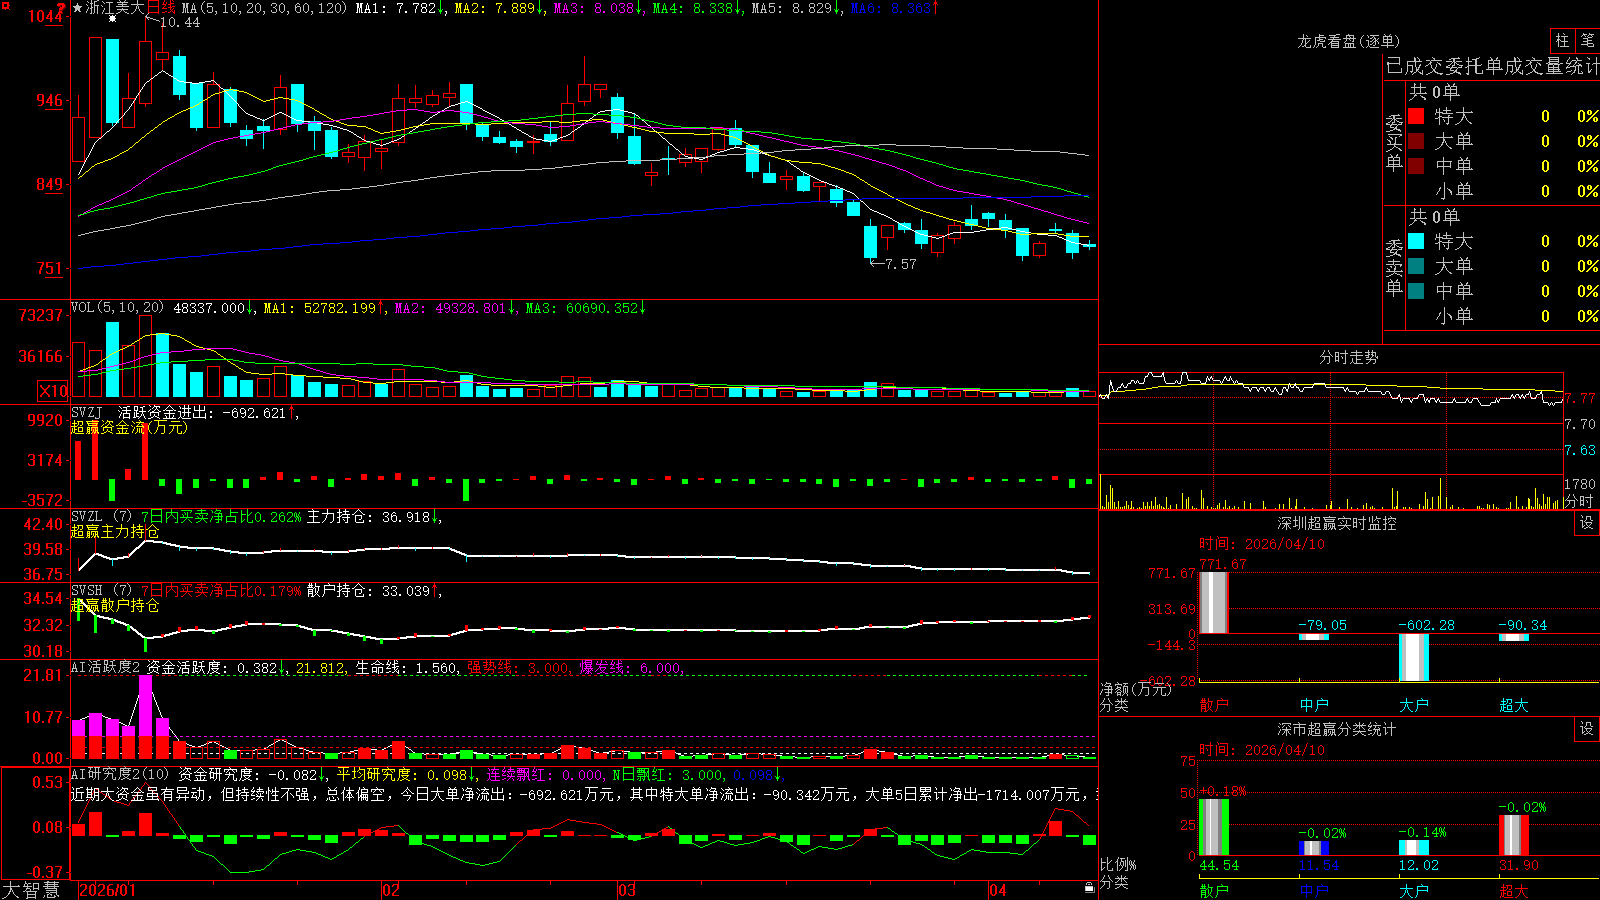Viewport: 1600px width, 900px height.
Task: Click the white sunburst marker above the candles
Action: [x=112, y=18]
